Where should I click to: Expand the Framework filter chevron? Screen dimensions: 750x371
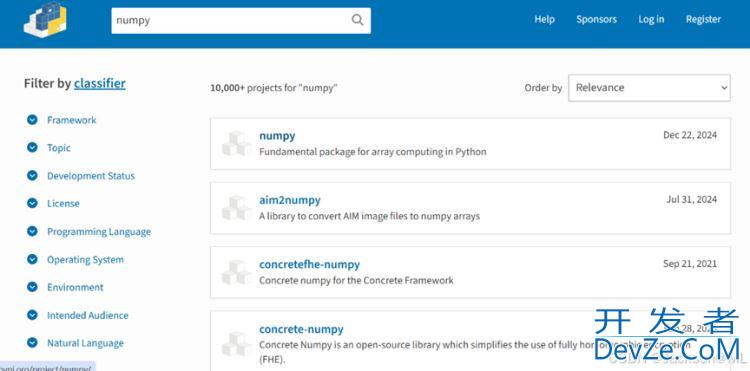coord(32,120)
